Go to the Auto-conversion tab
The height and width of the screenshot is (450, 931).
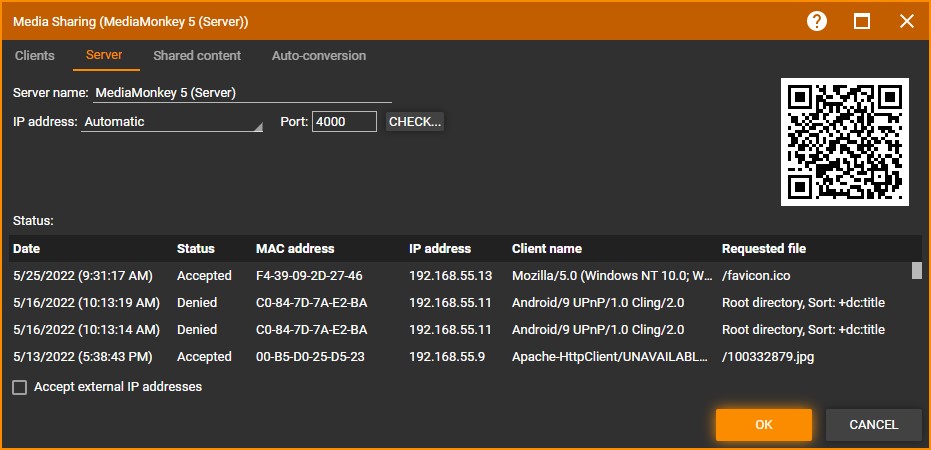319,56
